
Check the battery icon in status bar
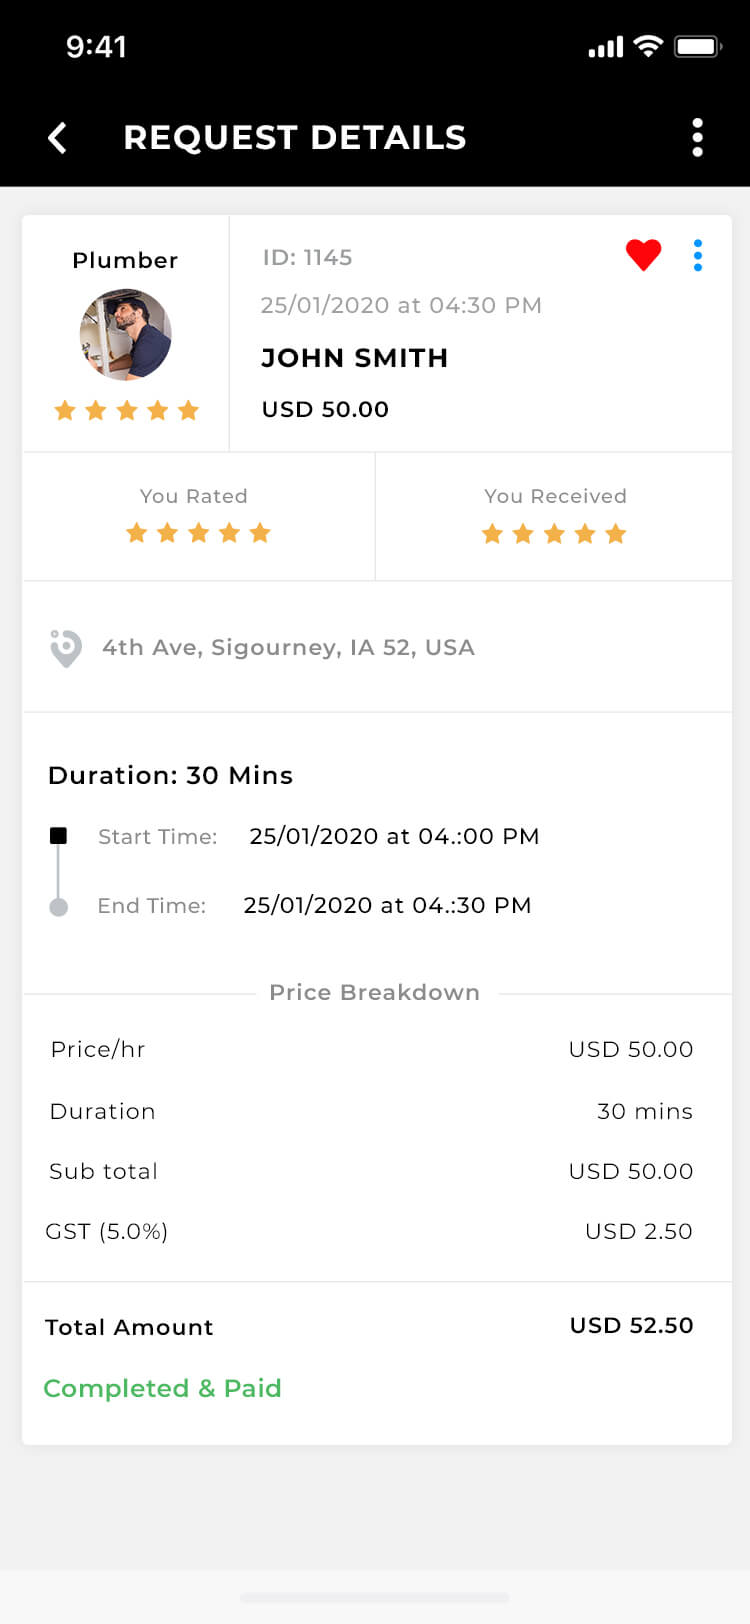tap(697, 46)
